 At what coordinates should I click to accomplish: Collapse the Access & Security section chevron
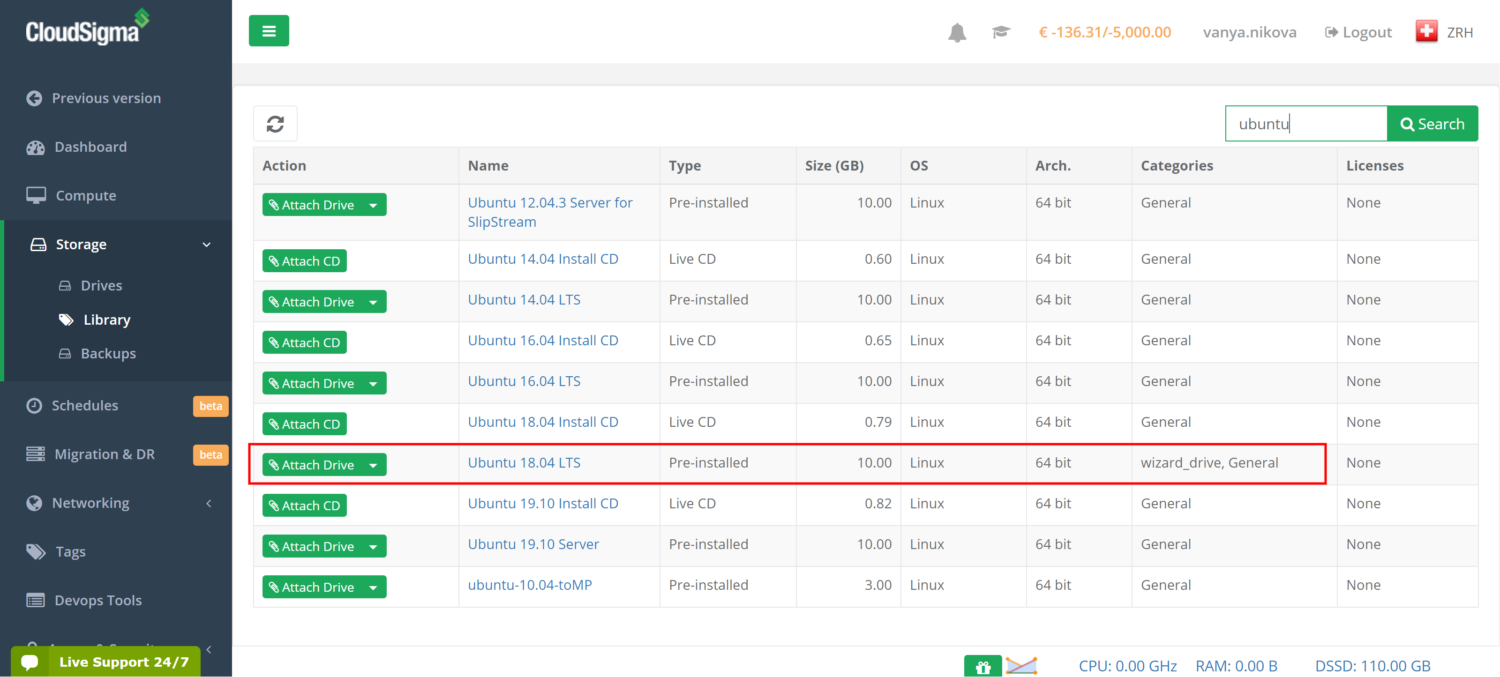(208, 649)
